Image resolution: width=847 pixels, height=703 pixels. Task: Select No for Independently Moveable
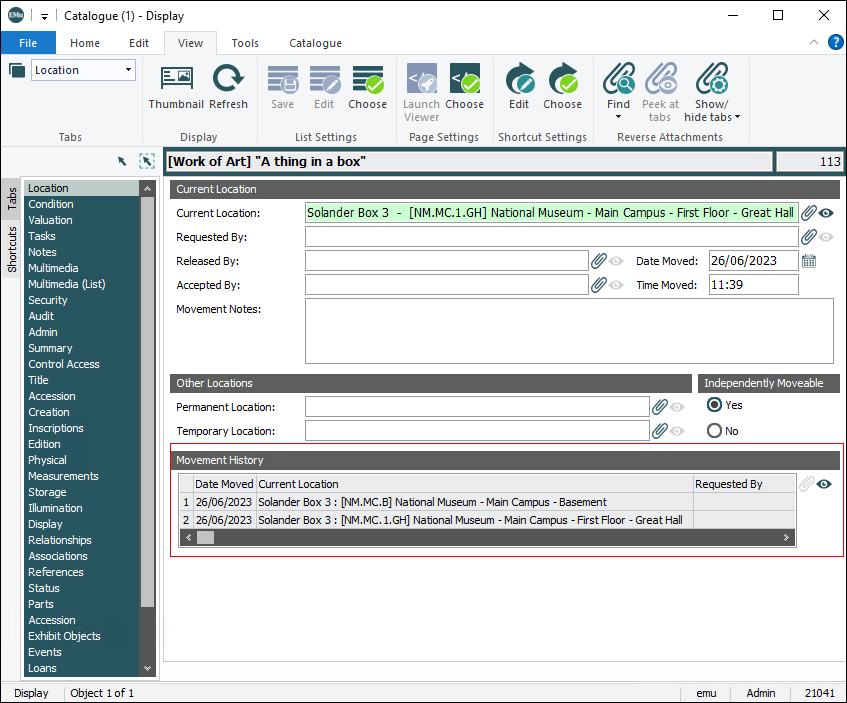point(714,431)
